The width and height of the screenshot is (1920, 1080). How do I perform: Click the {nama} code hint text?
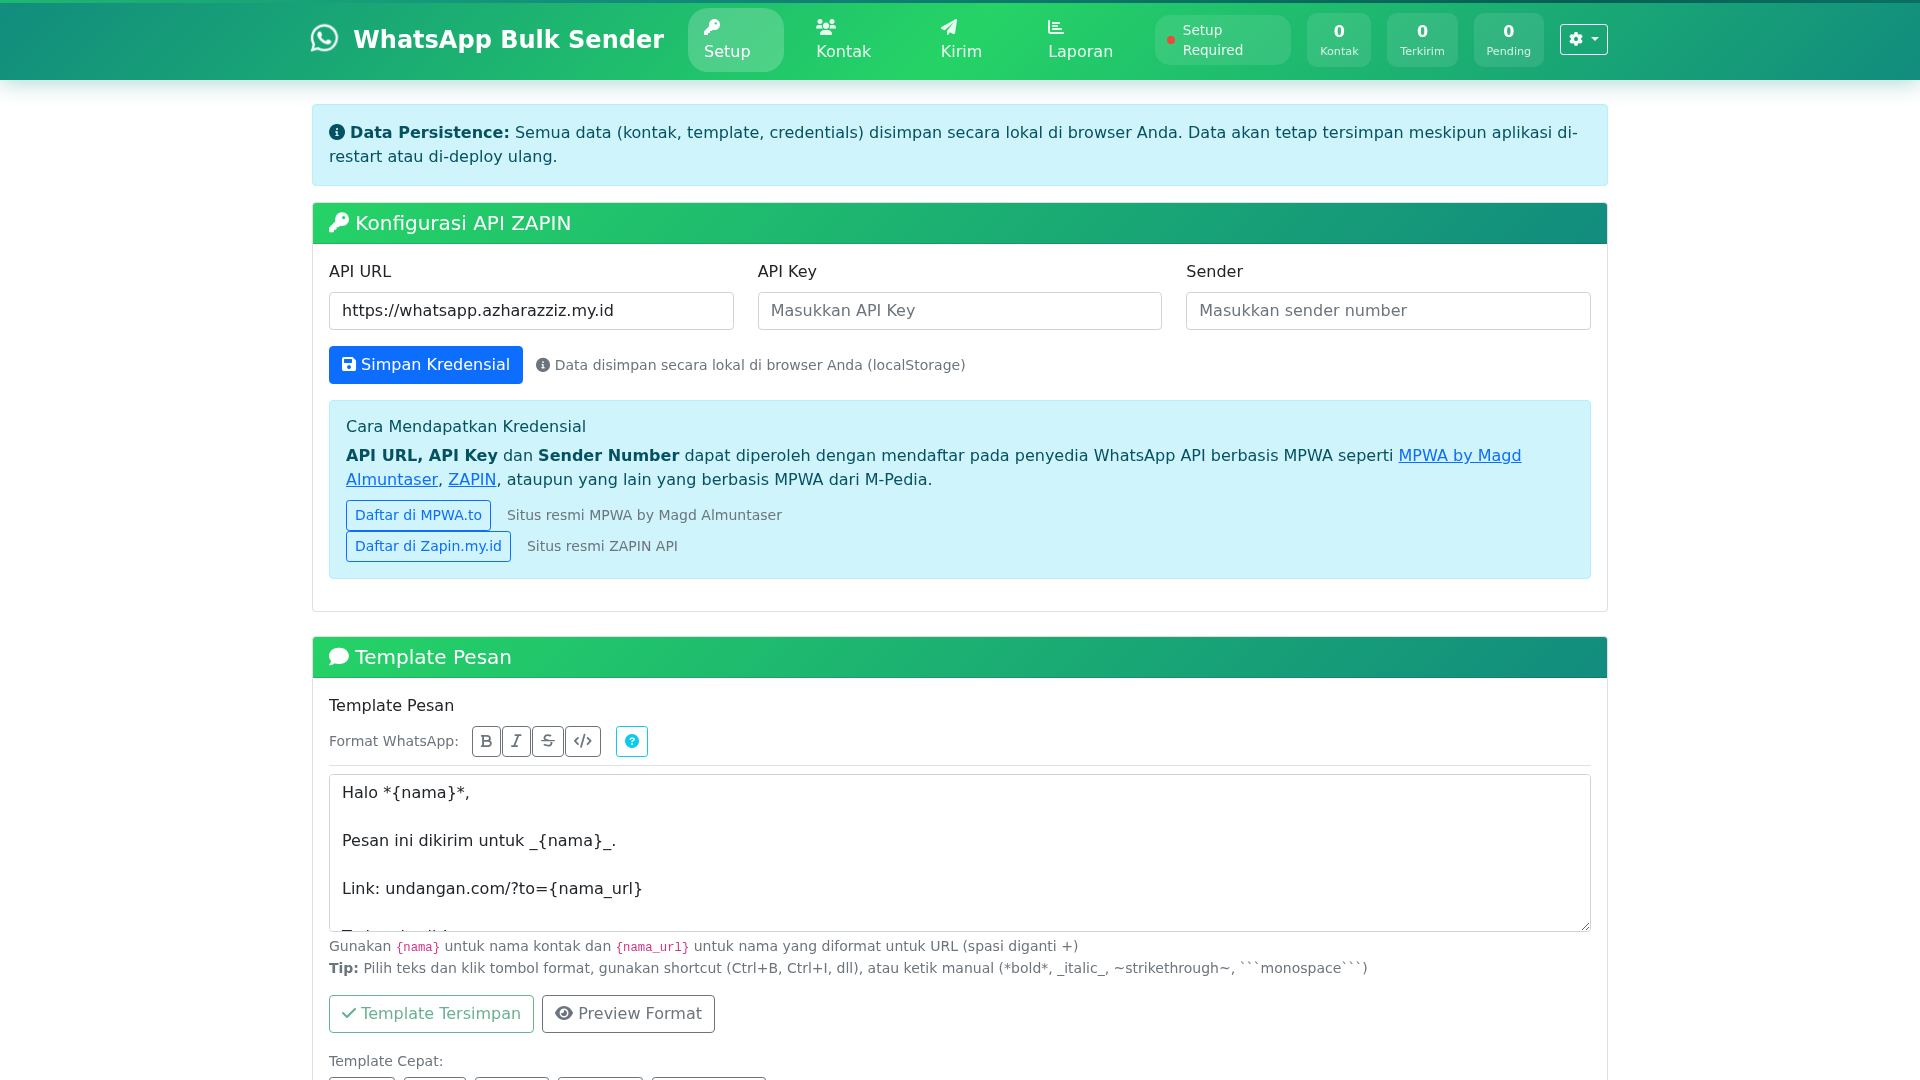(418, 947)
